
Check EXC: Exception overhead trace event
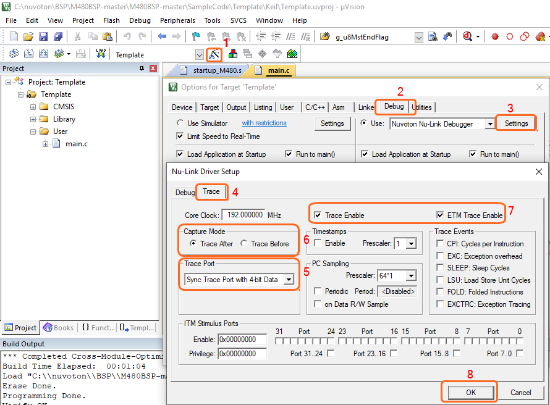click(x=440, y=256)
